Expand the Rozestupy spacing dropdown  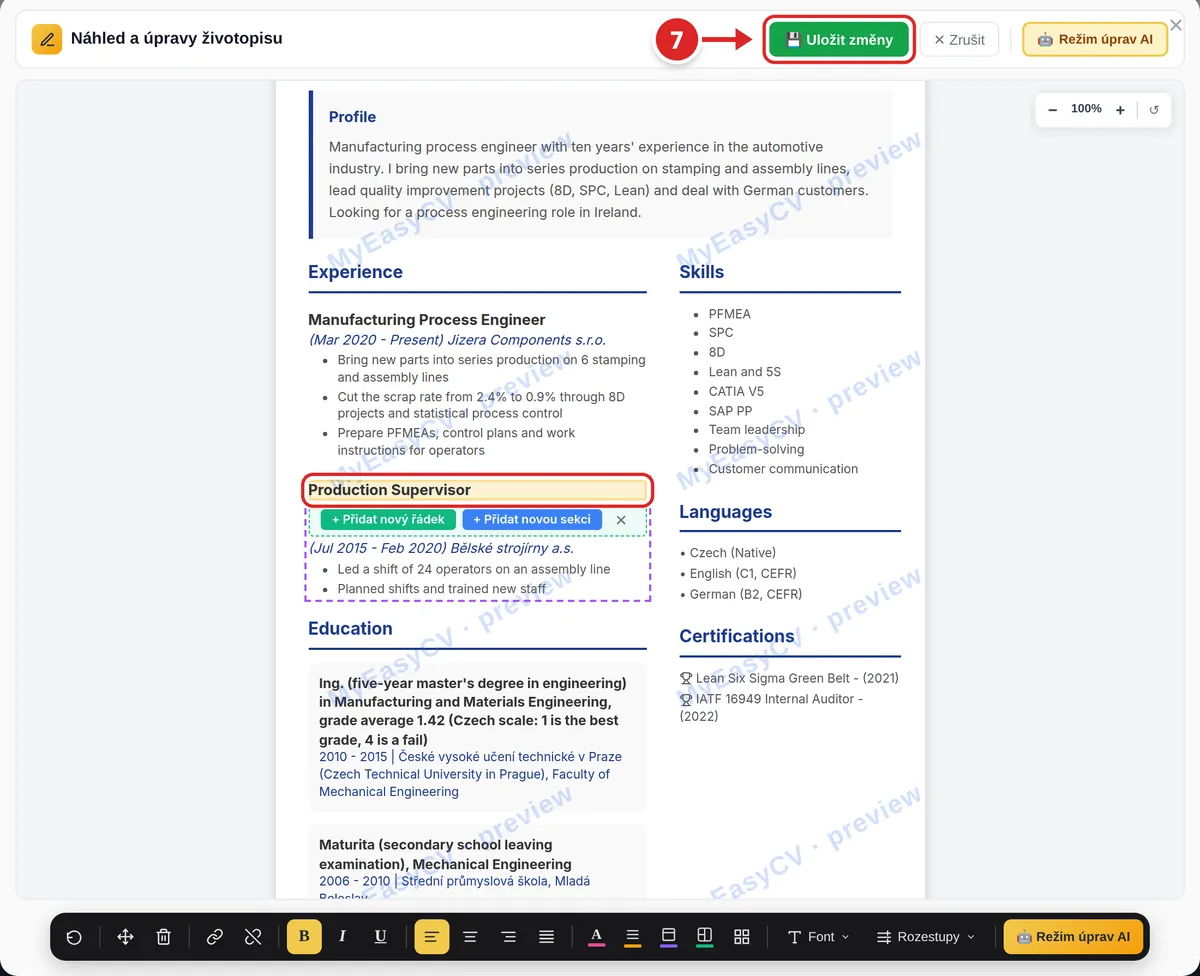(x=925, y=937)
